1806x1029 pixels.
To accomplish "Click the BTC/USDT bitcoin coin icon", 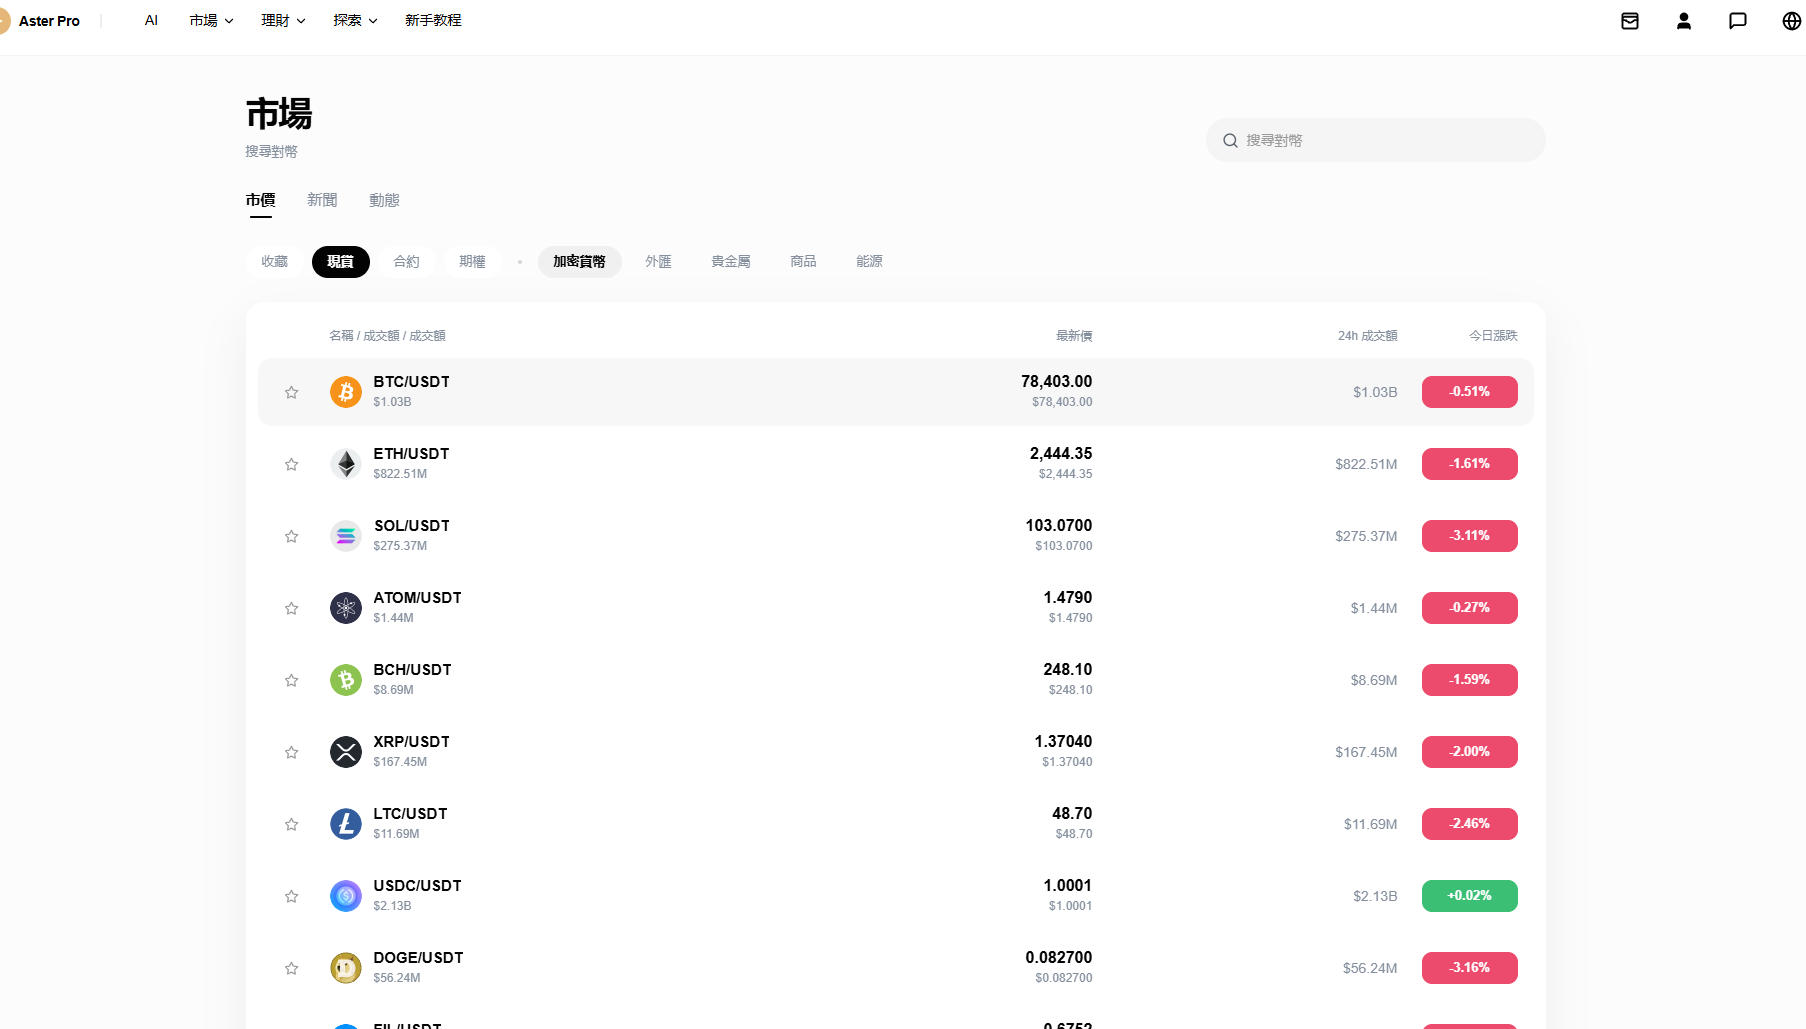I will click(x=346, y=392).
